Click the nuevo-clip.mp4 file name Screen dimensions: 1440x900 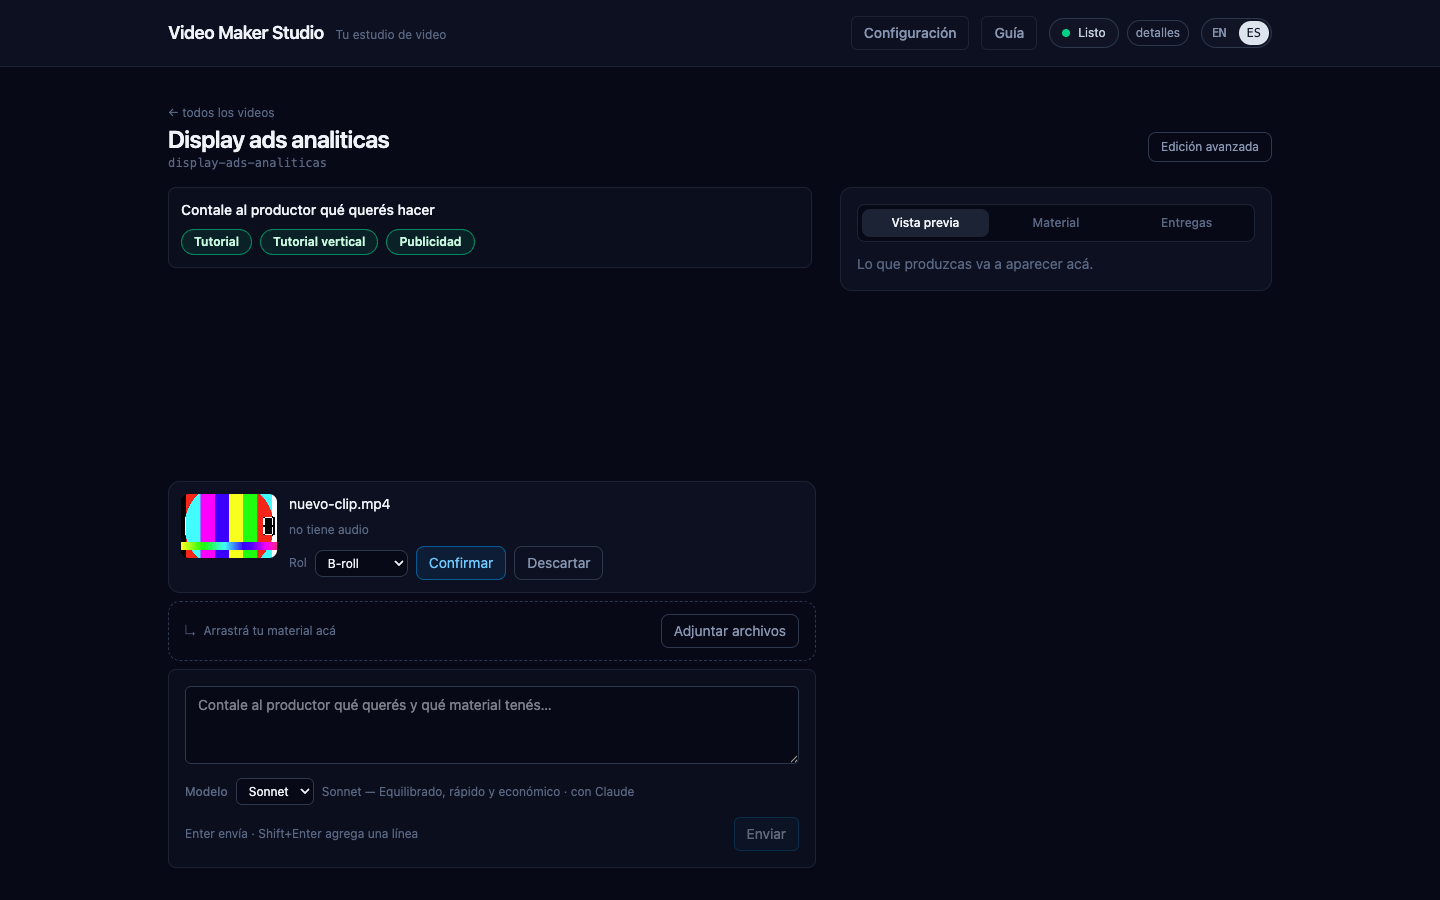[x=340, y=504]
